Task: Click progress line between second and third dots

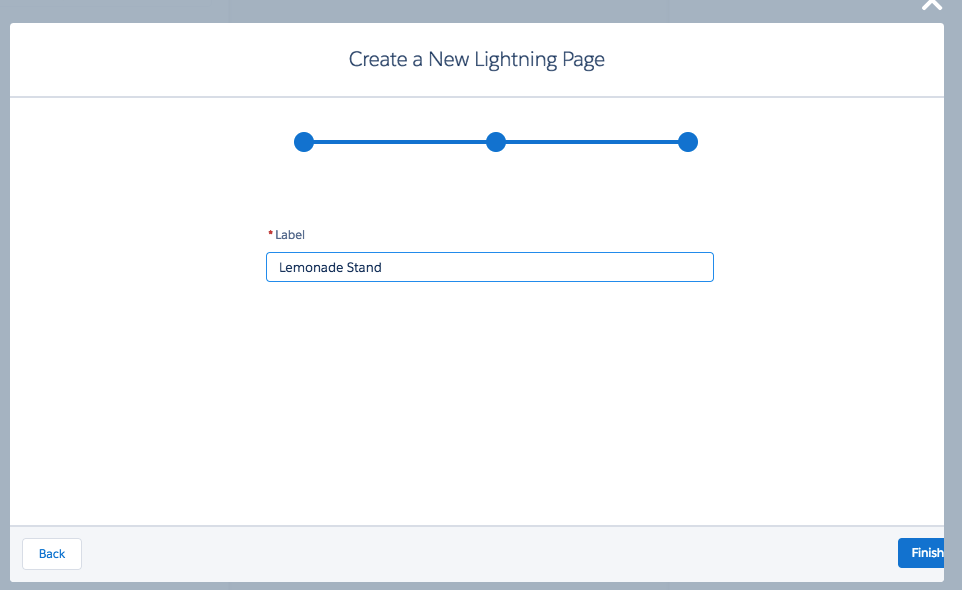Action: coord(592,142)
